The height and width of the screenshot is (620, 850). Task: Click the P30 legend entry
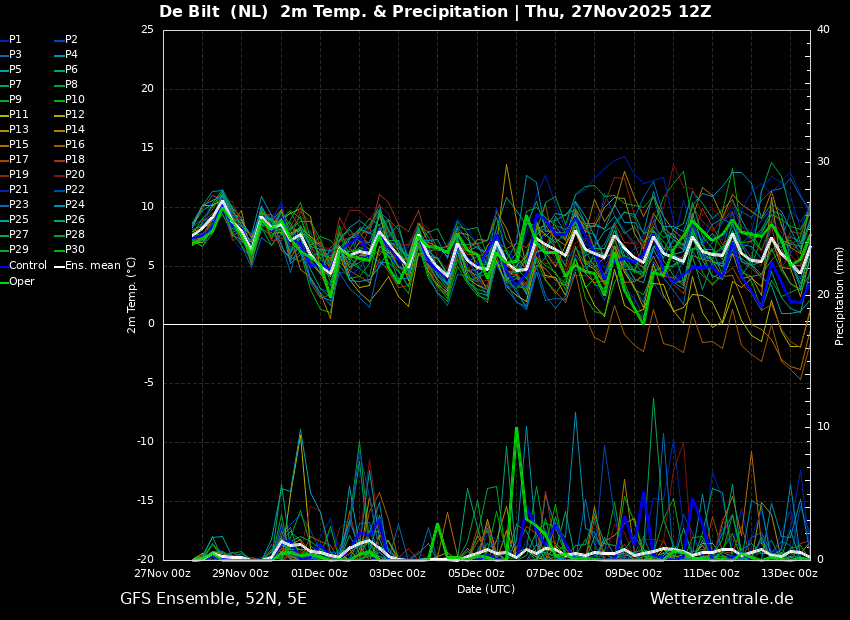70,250
